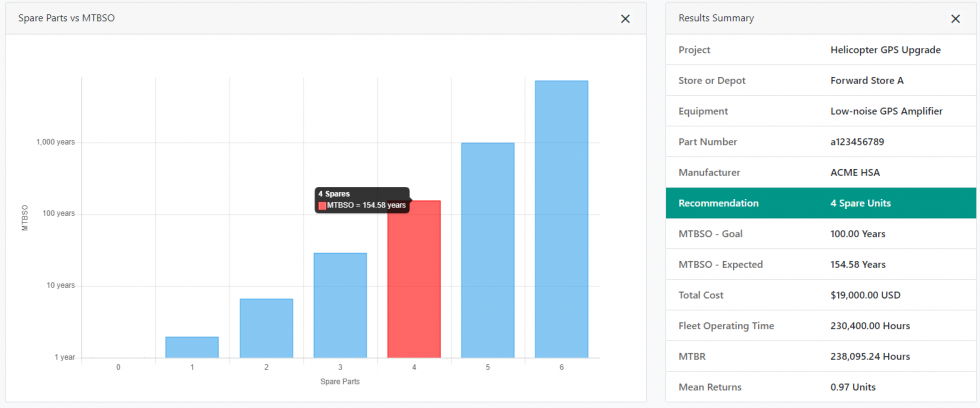Close the Results Summary panel
Viewport: 980px width, 408px height.
pyautogui.click(x=955, y=18)
